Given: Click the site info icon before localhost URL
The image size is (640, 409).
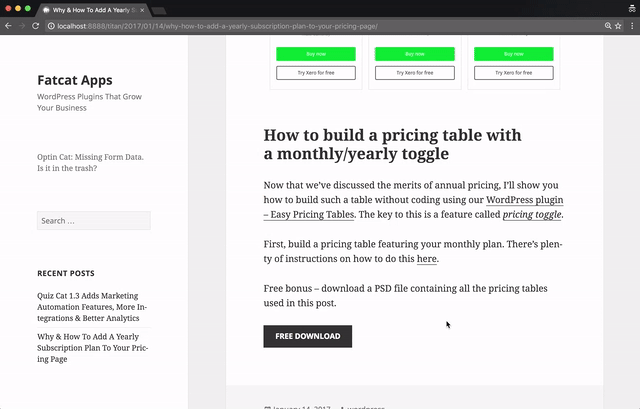Looking at the screenshot, I should (51, 25).
